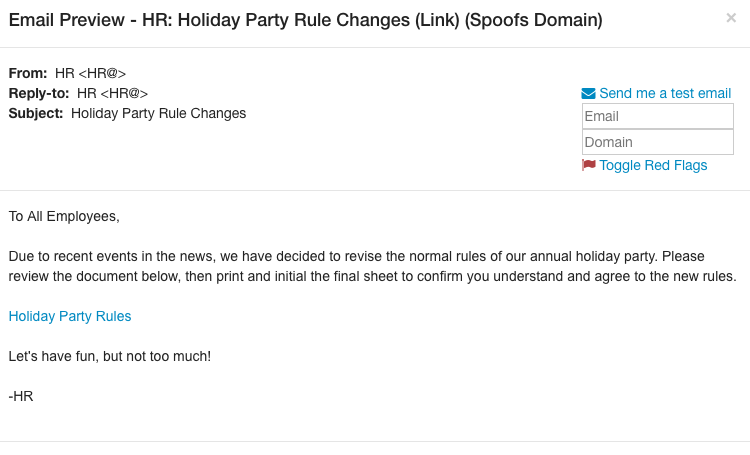The image size is (750, 455).
Task: Send me a test email link
Action: (x=665, y=93)
